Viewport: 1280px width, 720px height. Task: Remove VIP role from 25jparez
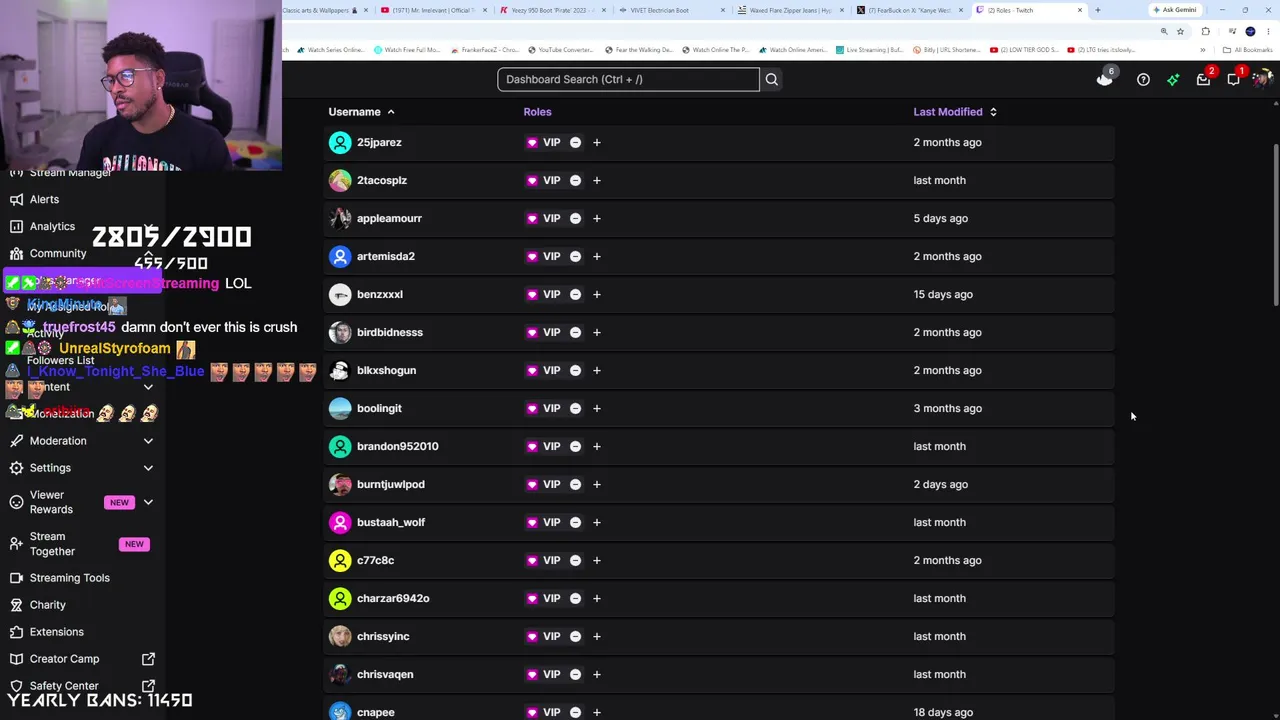575,142
